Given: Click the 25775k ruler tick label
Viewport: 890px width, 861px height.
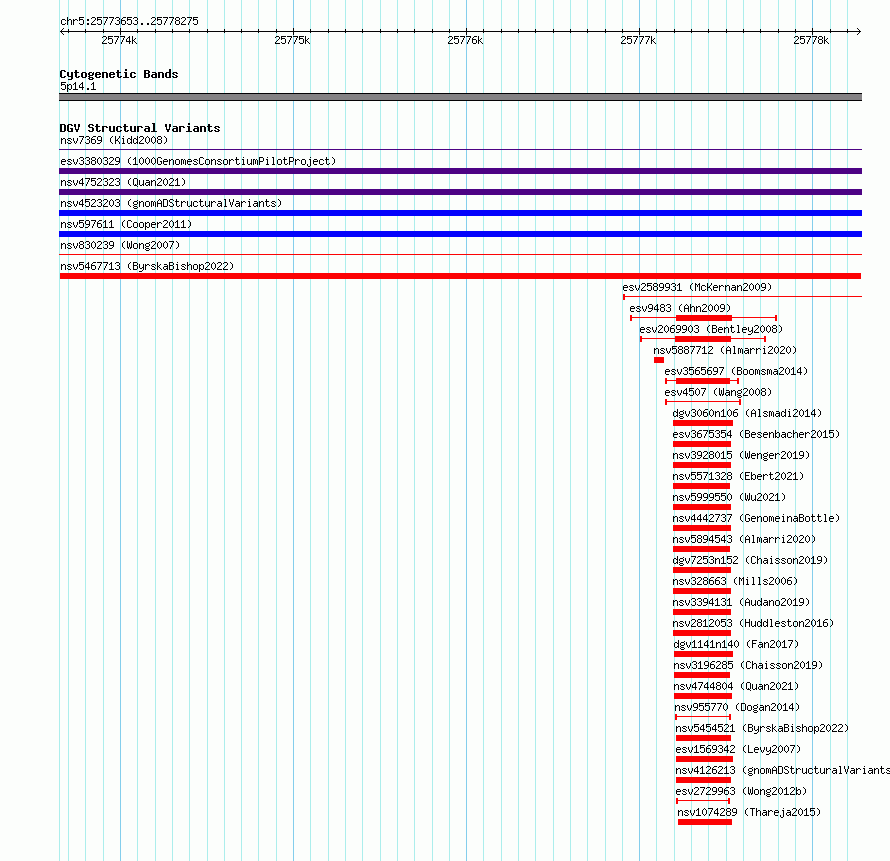Looking at the screenshot, I should point(292,40).
